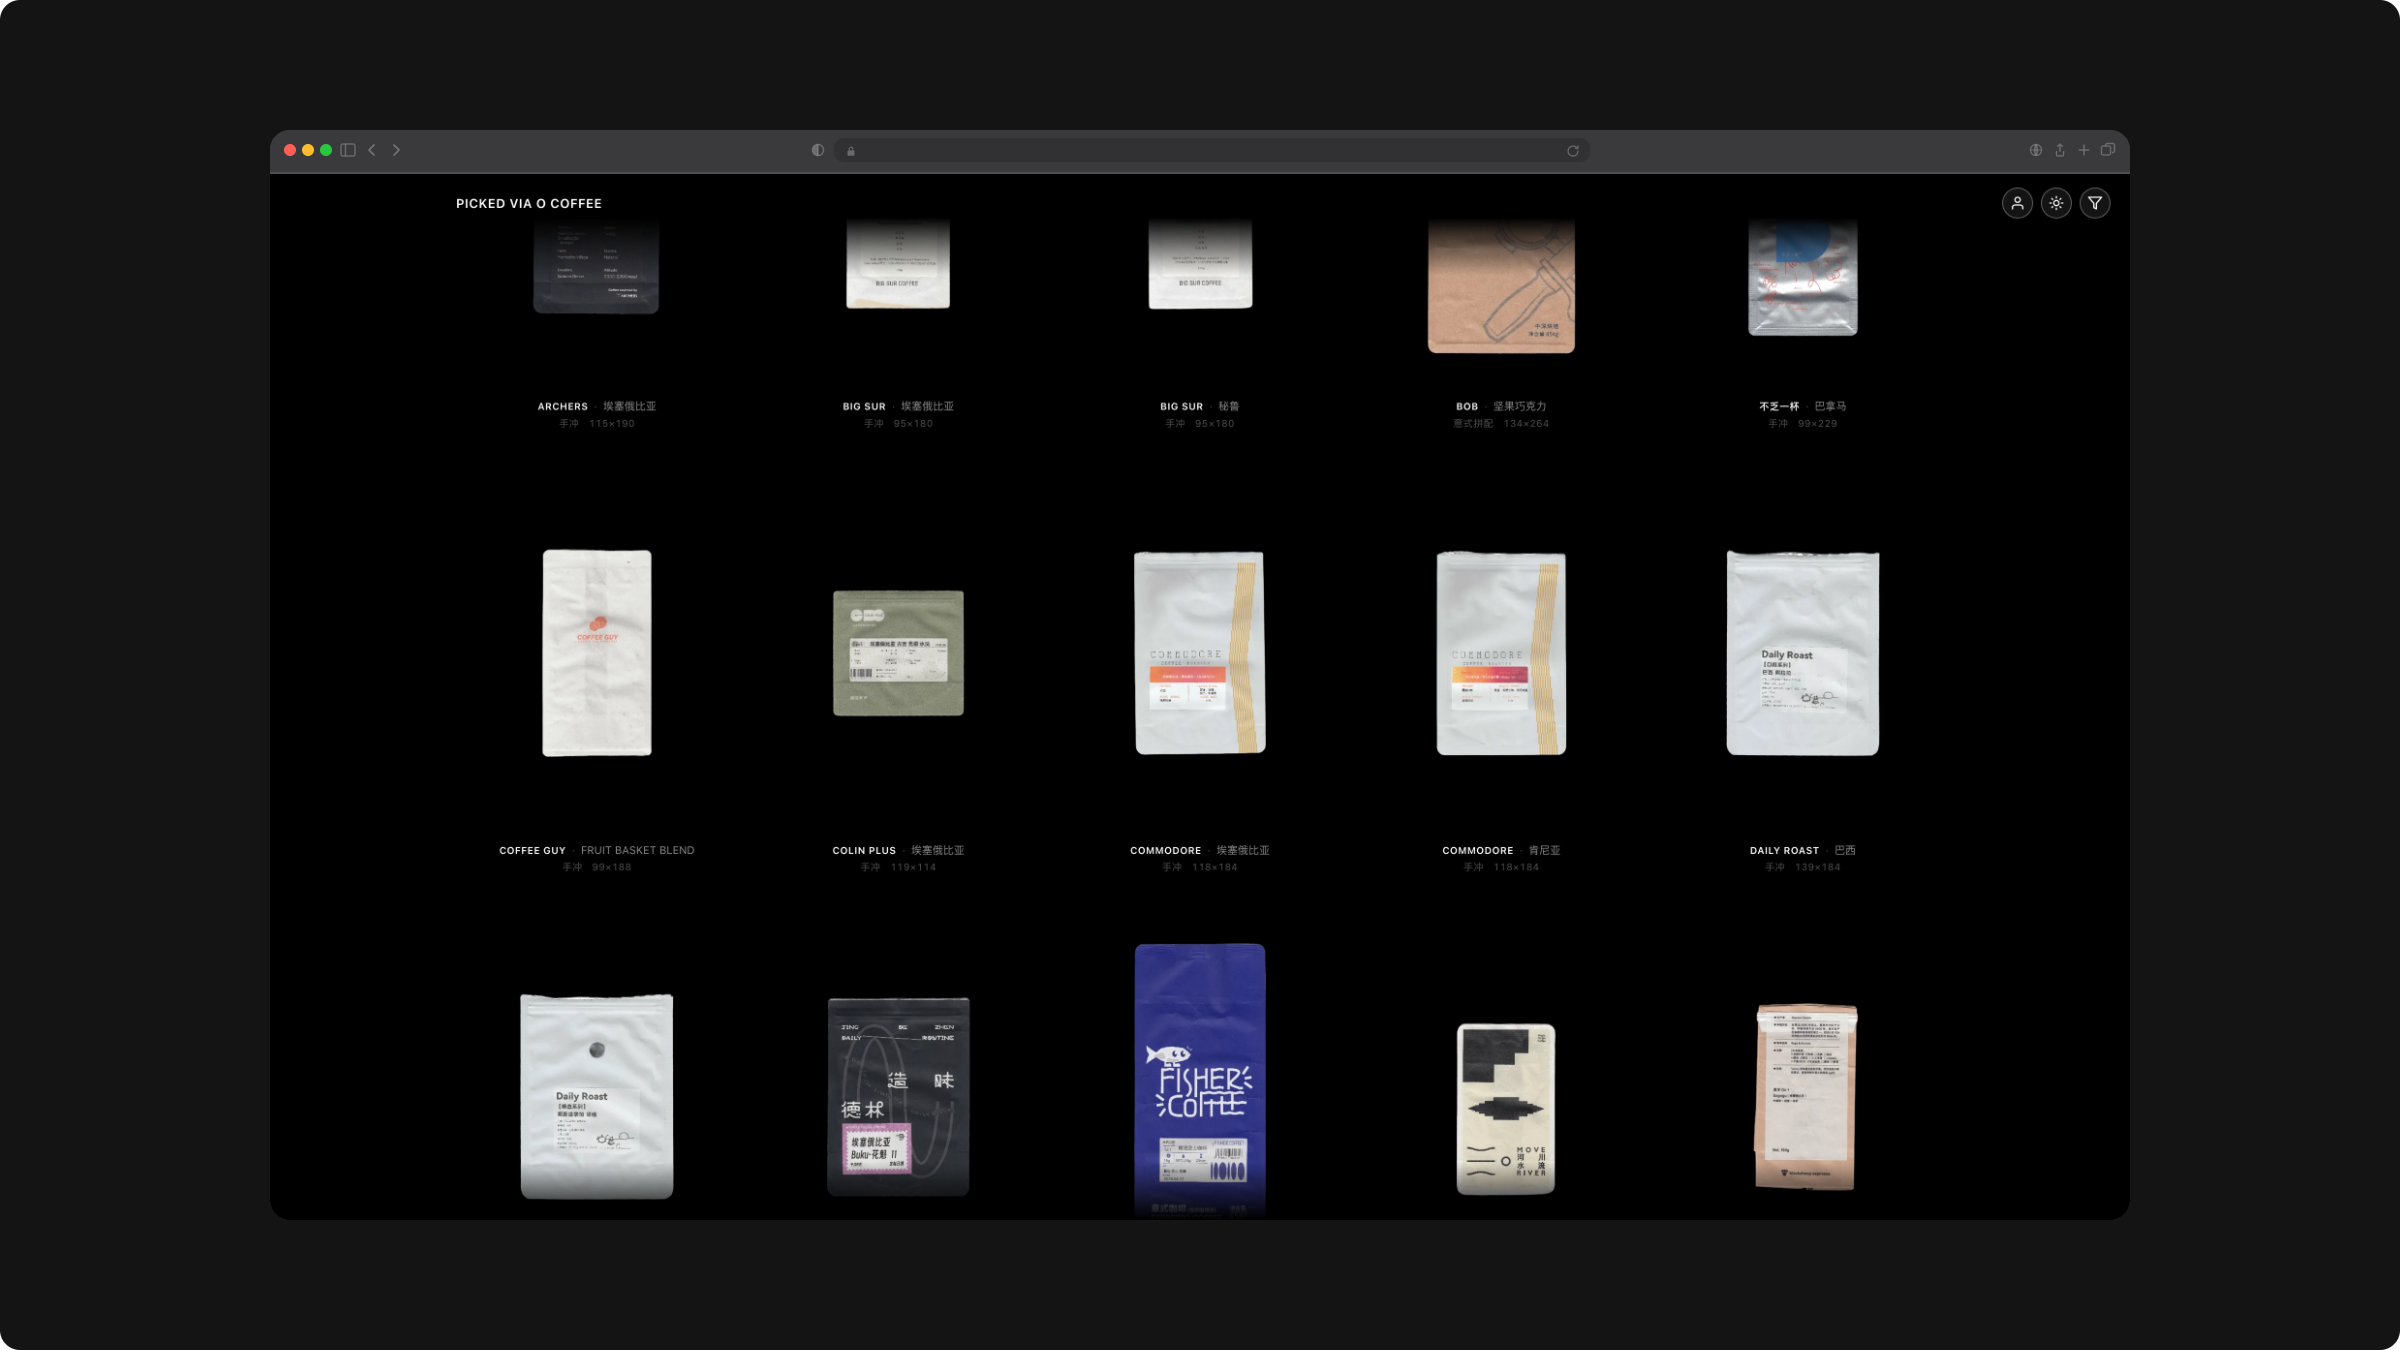This screenshot has height=1350, width=2400.
Task: Click the '不乏一杯 · 巴拿马' caption
Action: click(1803, 406)
